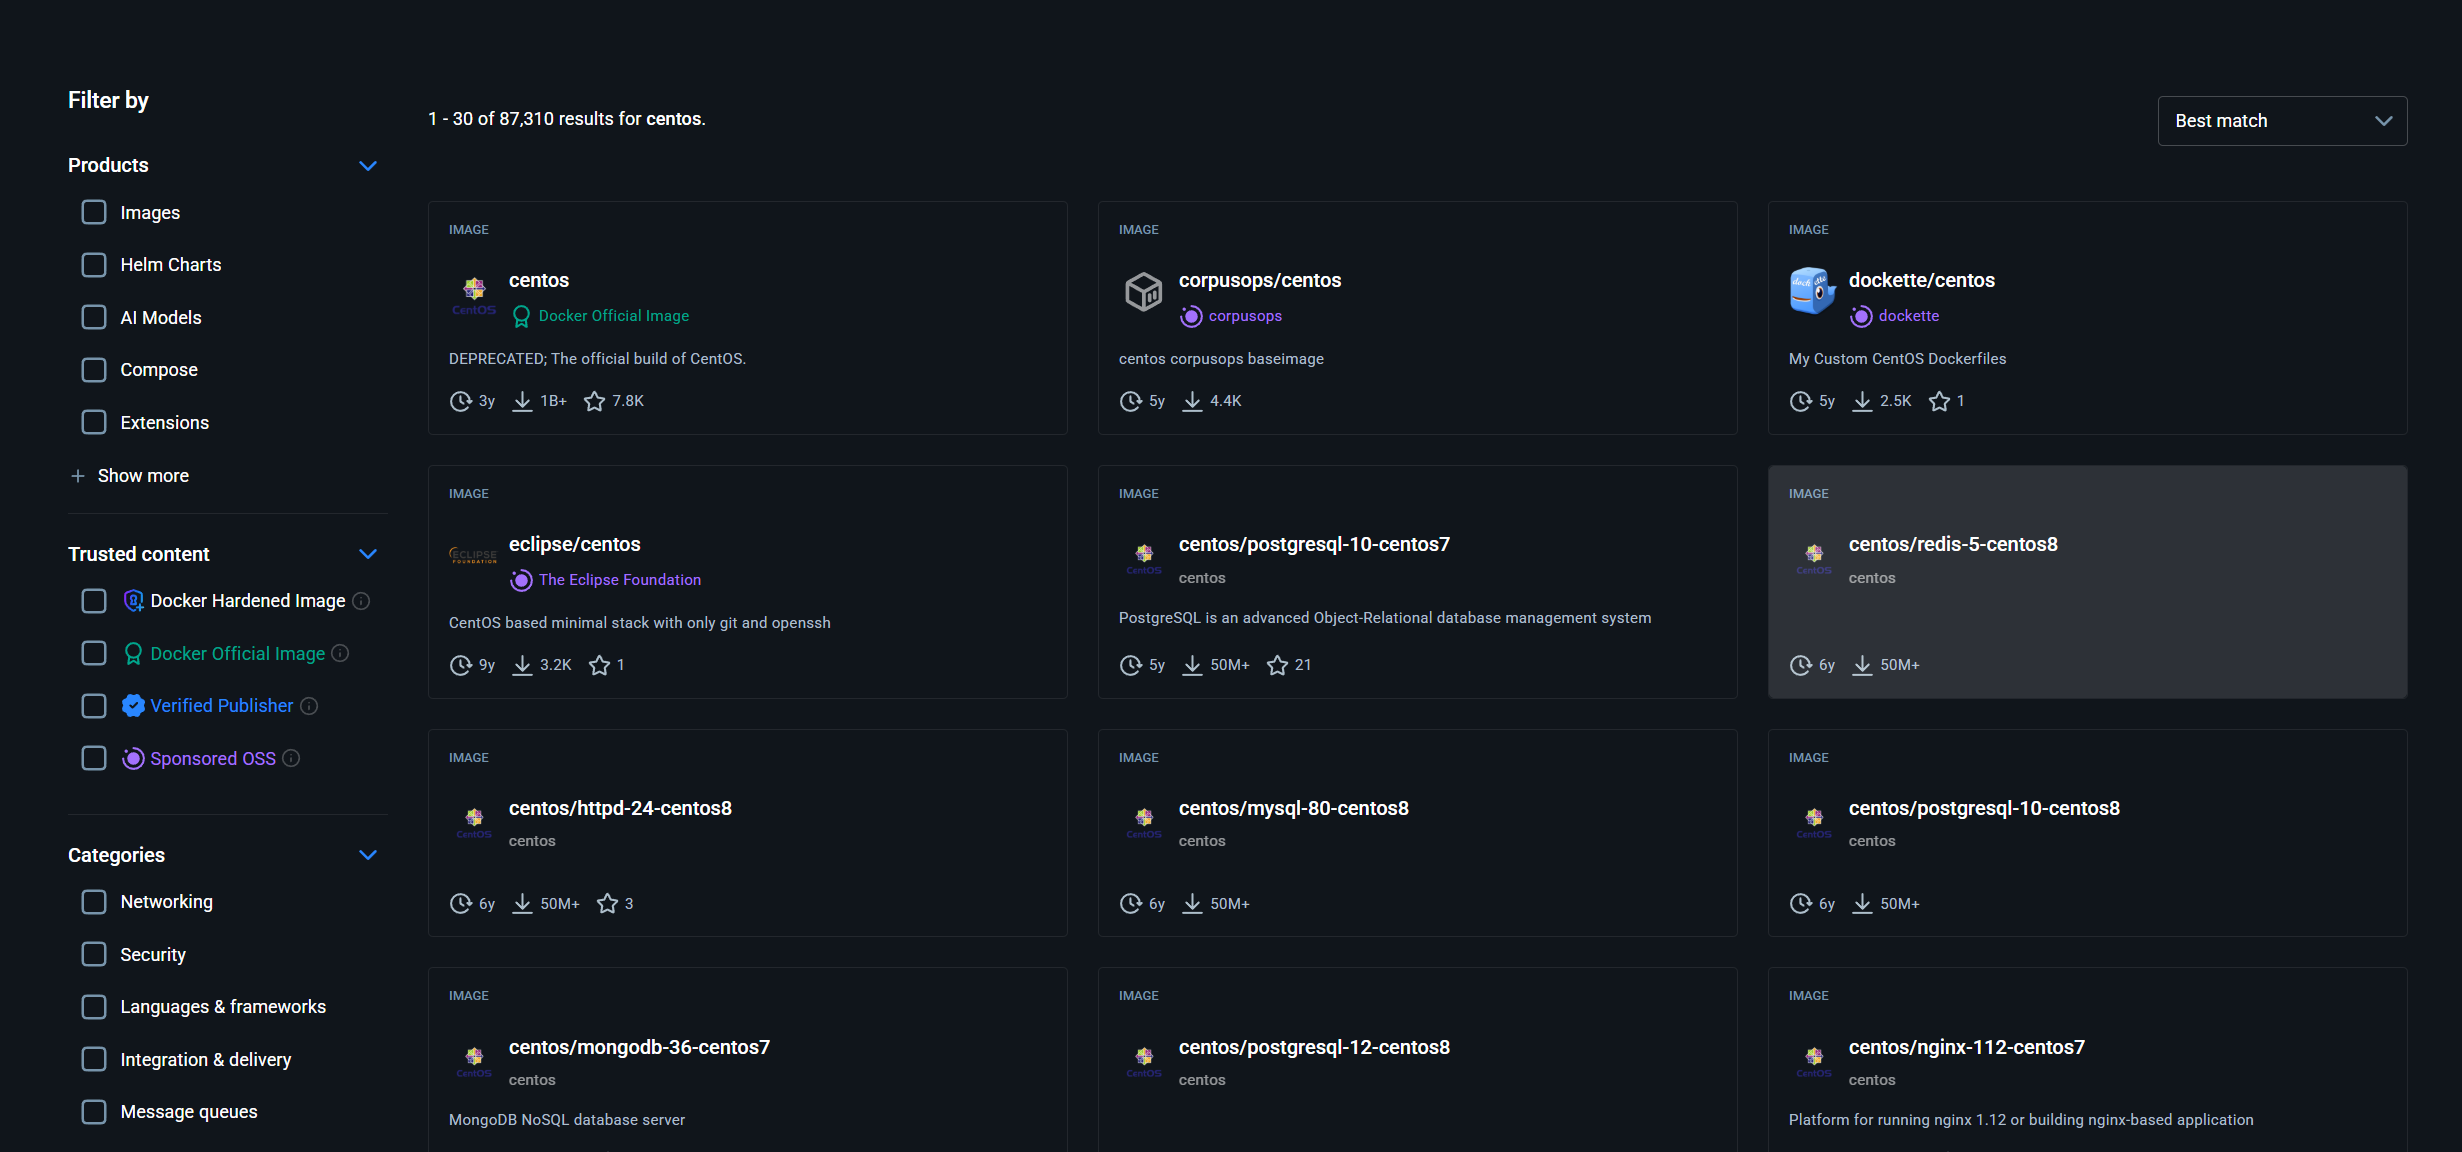Click the logo of centos/mongodb-36-centos7

tap(474, 1061)
